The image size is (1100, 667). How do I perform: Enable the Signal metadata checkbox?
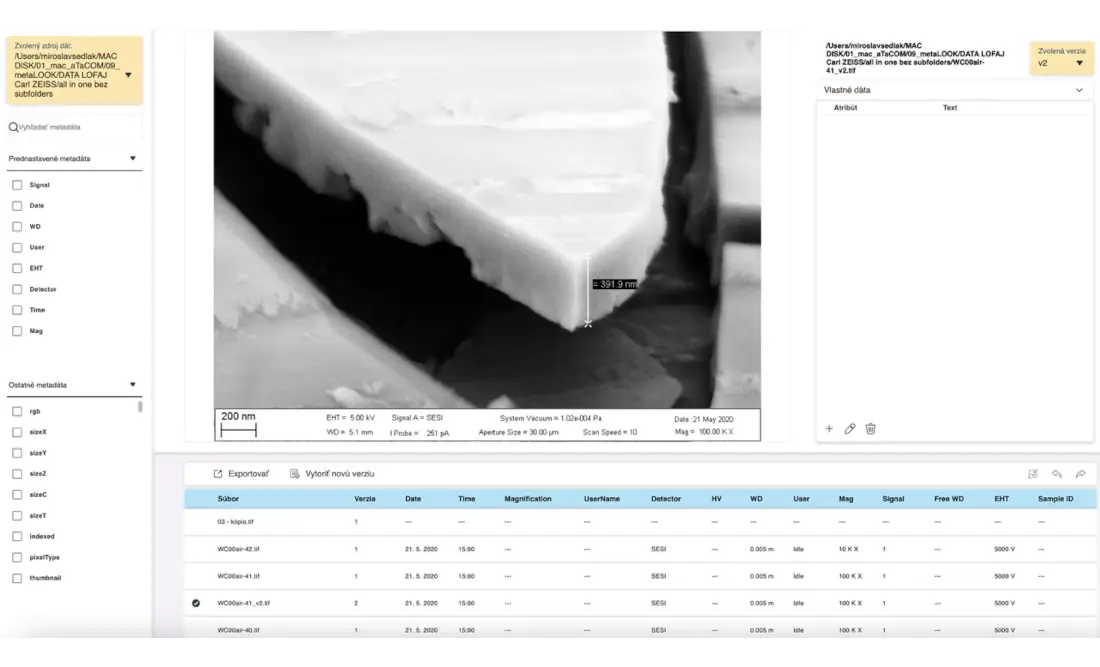tap(17, 185)
